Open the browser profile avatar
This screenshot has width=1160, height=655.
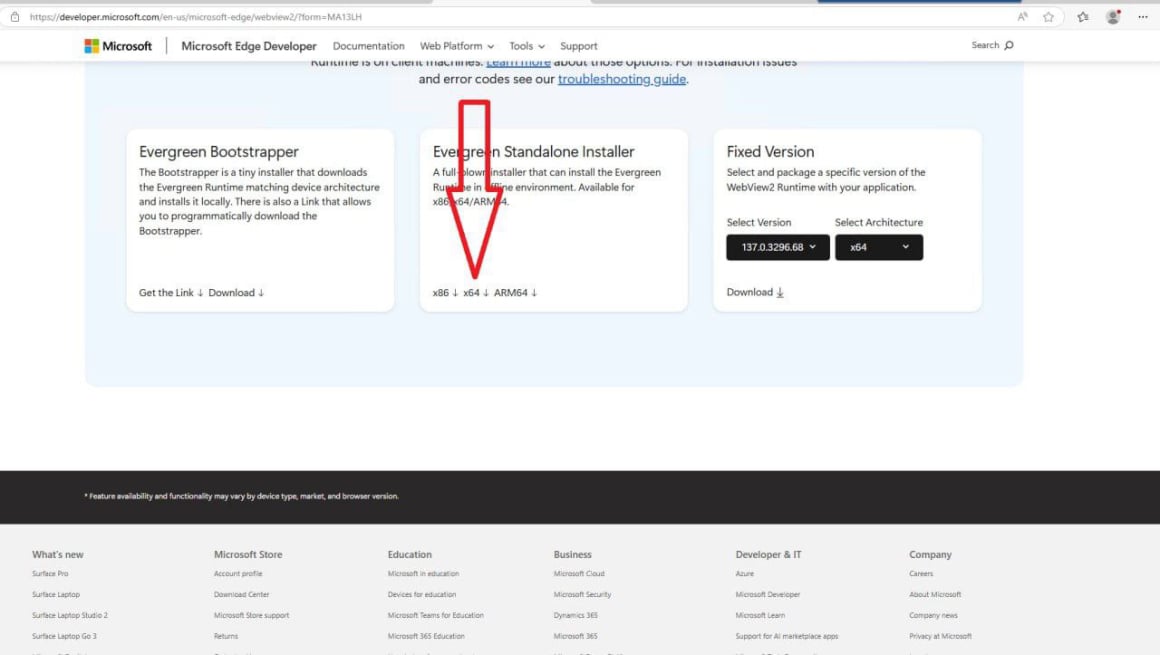tap(1113, 17)
